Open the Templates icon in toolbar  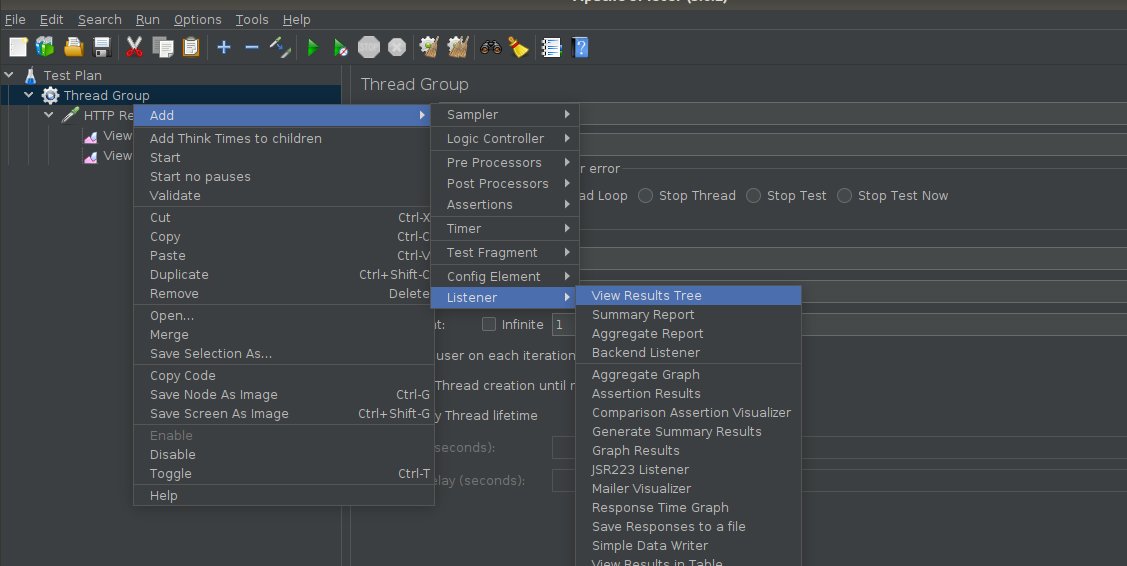pos(45,47)
